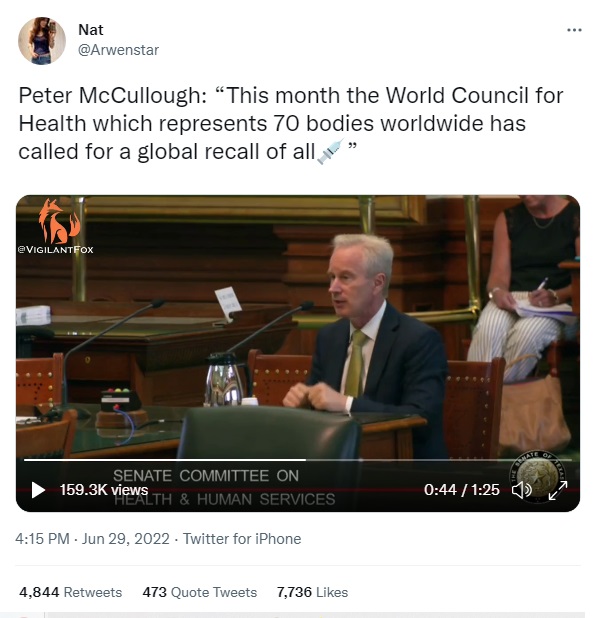The image size is (595, 618).
Task: Mute the video with the speaker icon
Action: click(521, 490)
